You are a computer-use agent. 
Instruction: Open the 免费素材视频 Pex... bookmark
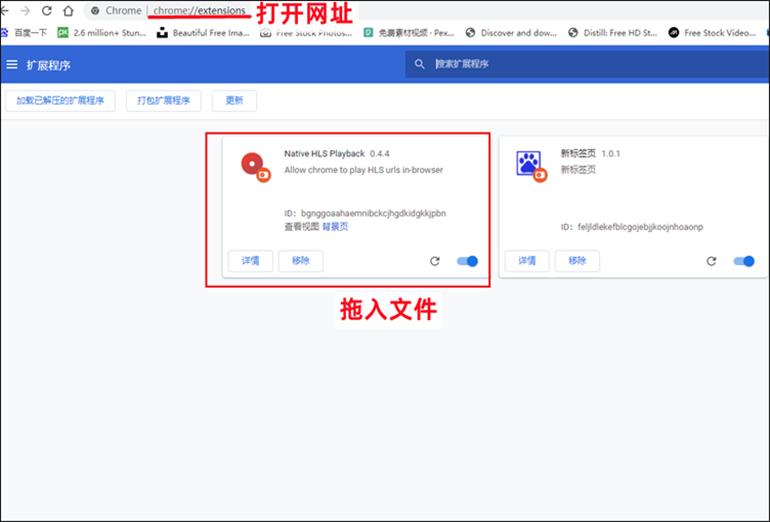tap(409, 33)
